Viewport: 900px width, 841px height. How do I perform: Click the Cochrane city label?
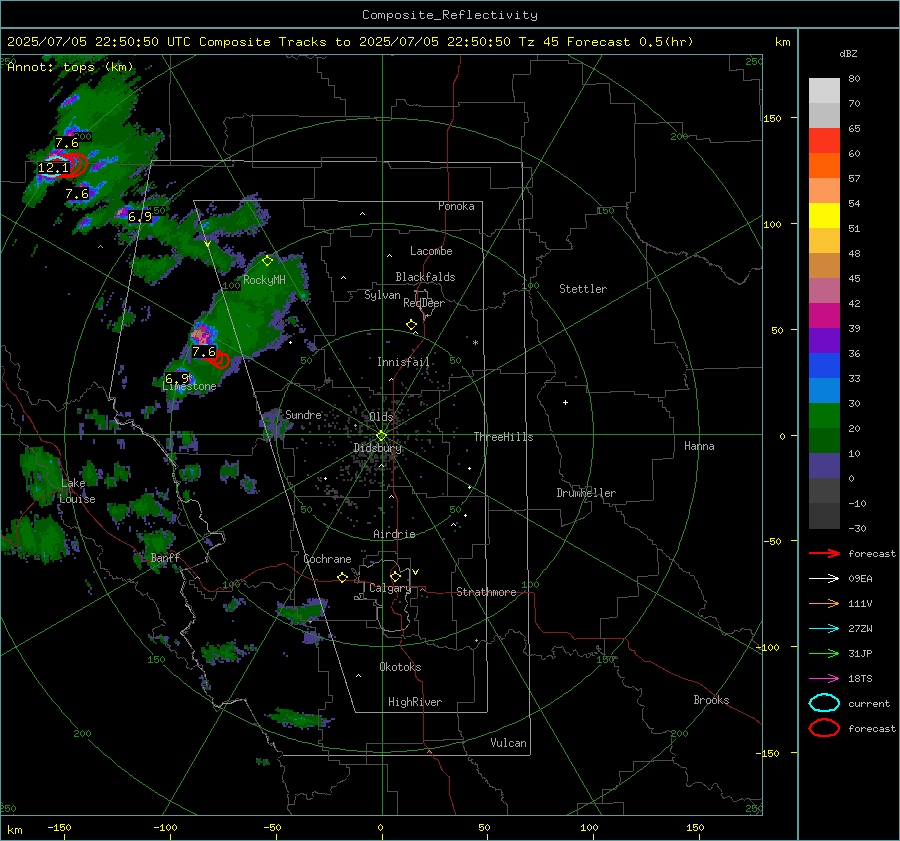click(x=327, y=559)
